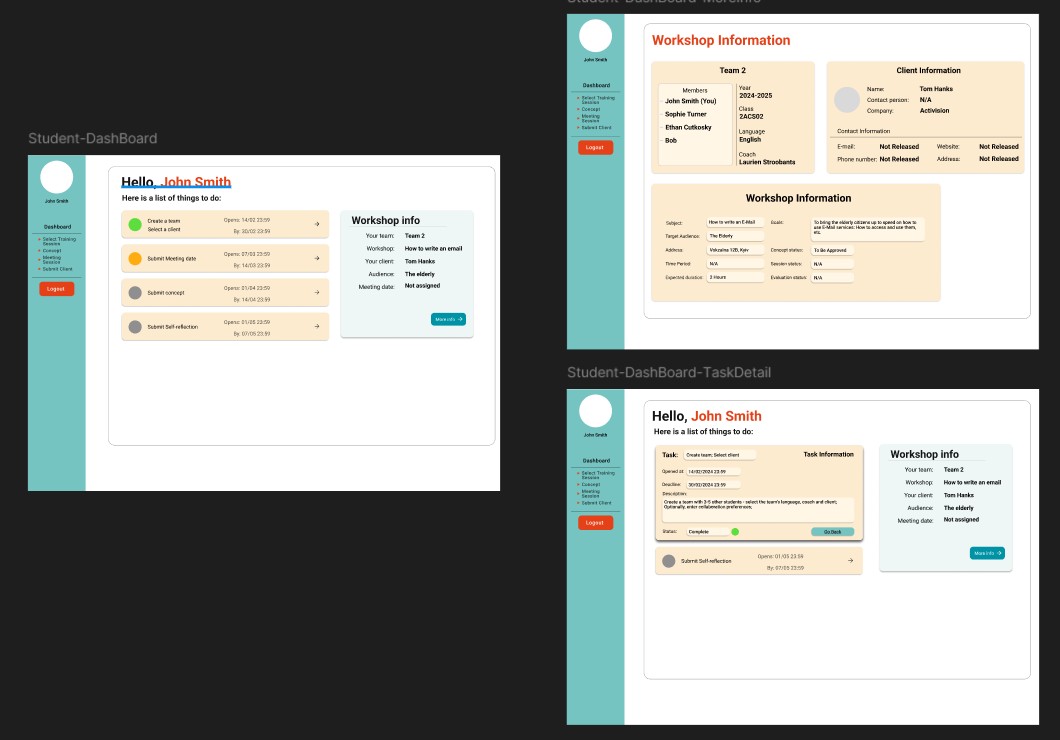Select underlined 'Hello, John Smith' heading
The height and width of the screenshot is (740, 1060).
point(176,182)
